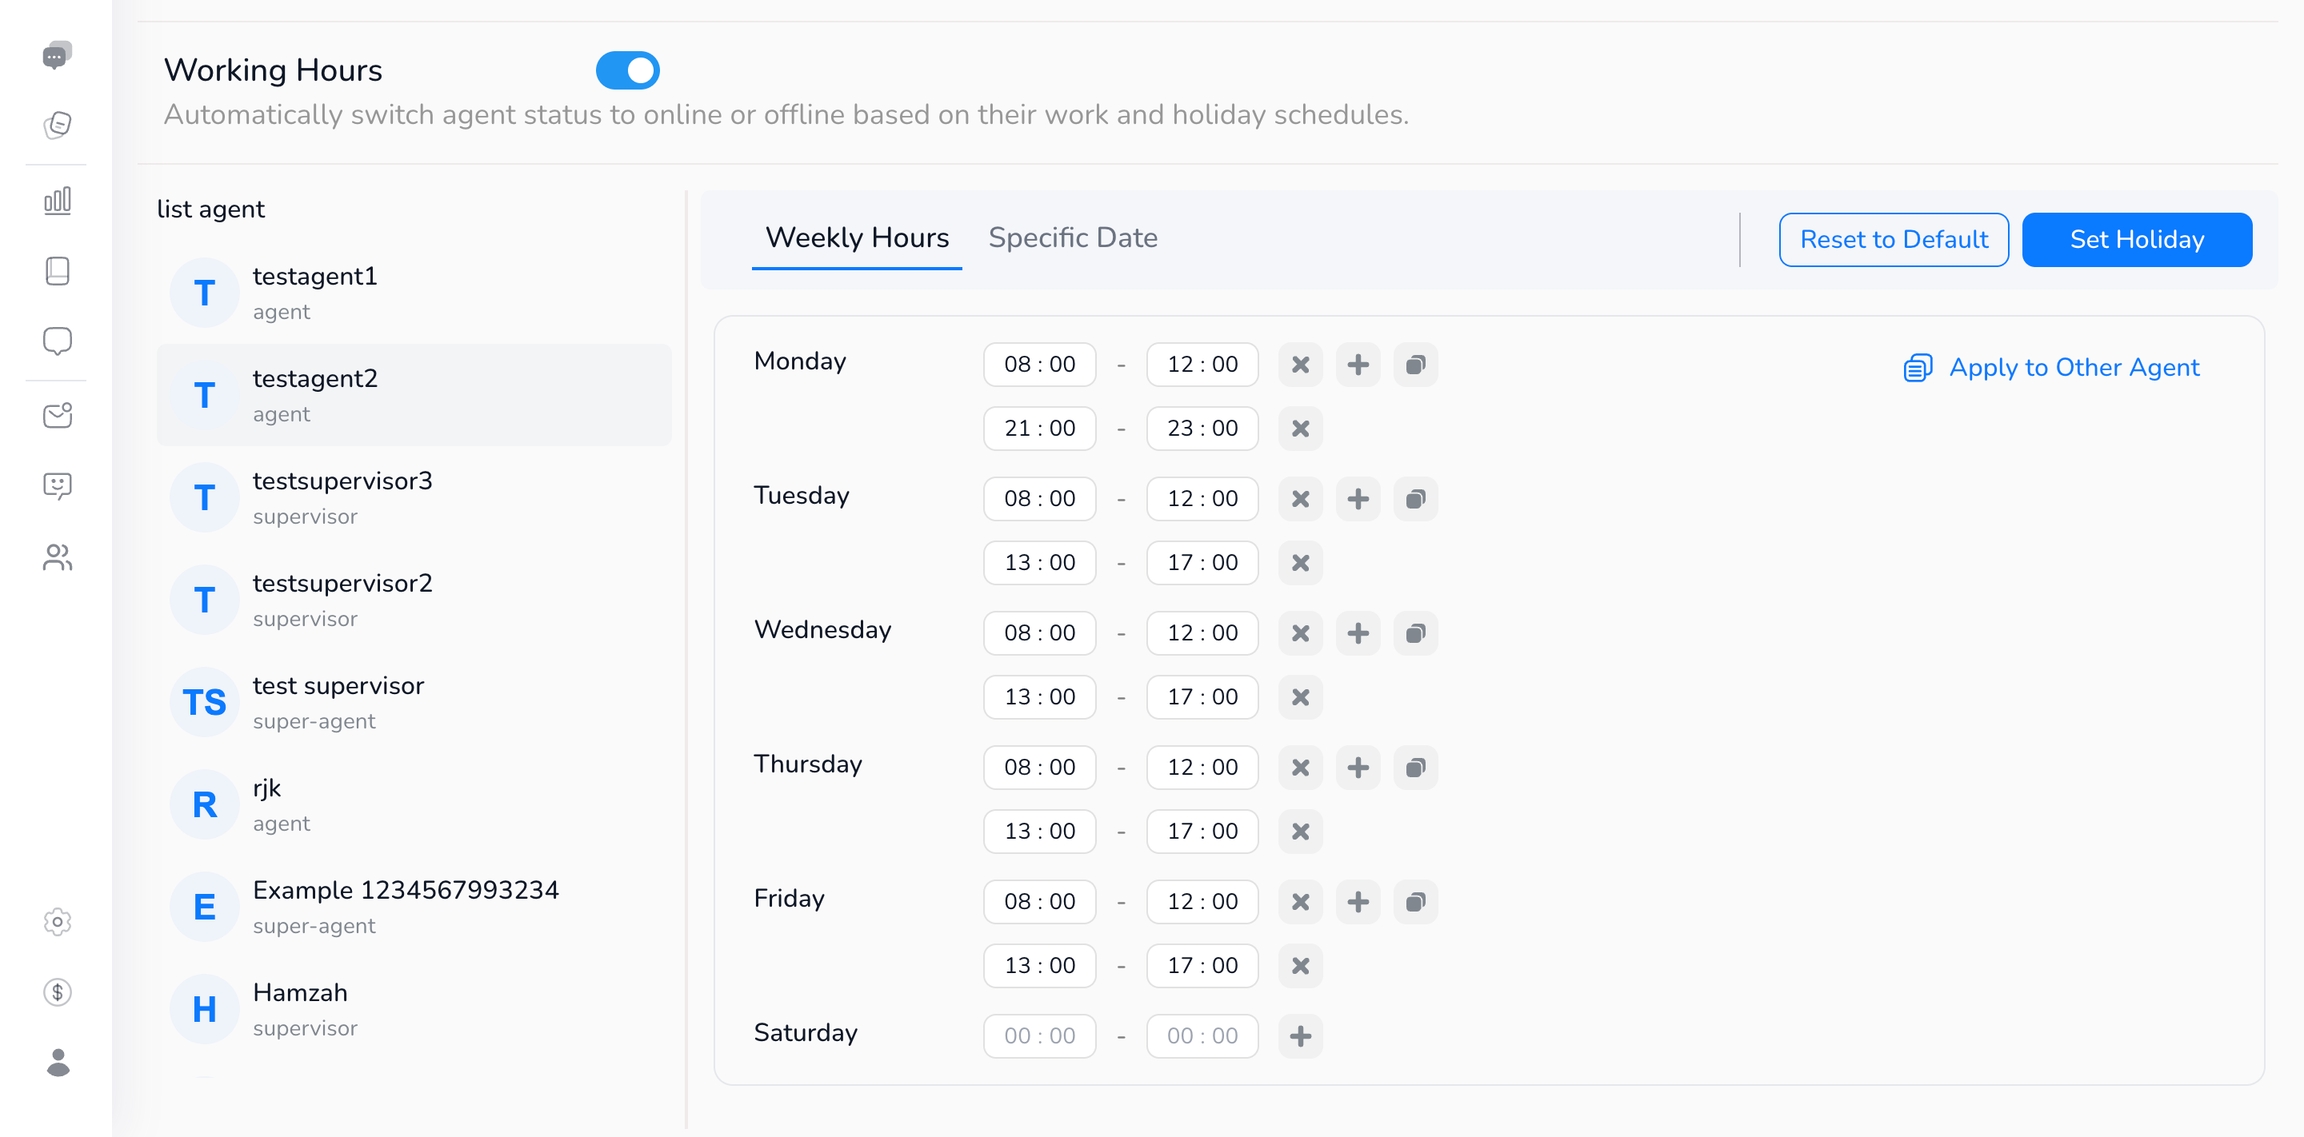Open the analytics bar chart sidebar icon
Screen dimensions: 2304x1137
[x=57, y=200]
